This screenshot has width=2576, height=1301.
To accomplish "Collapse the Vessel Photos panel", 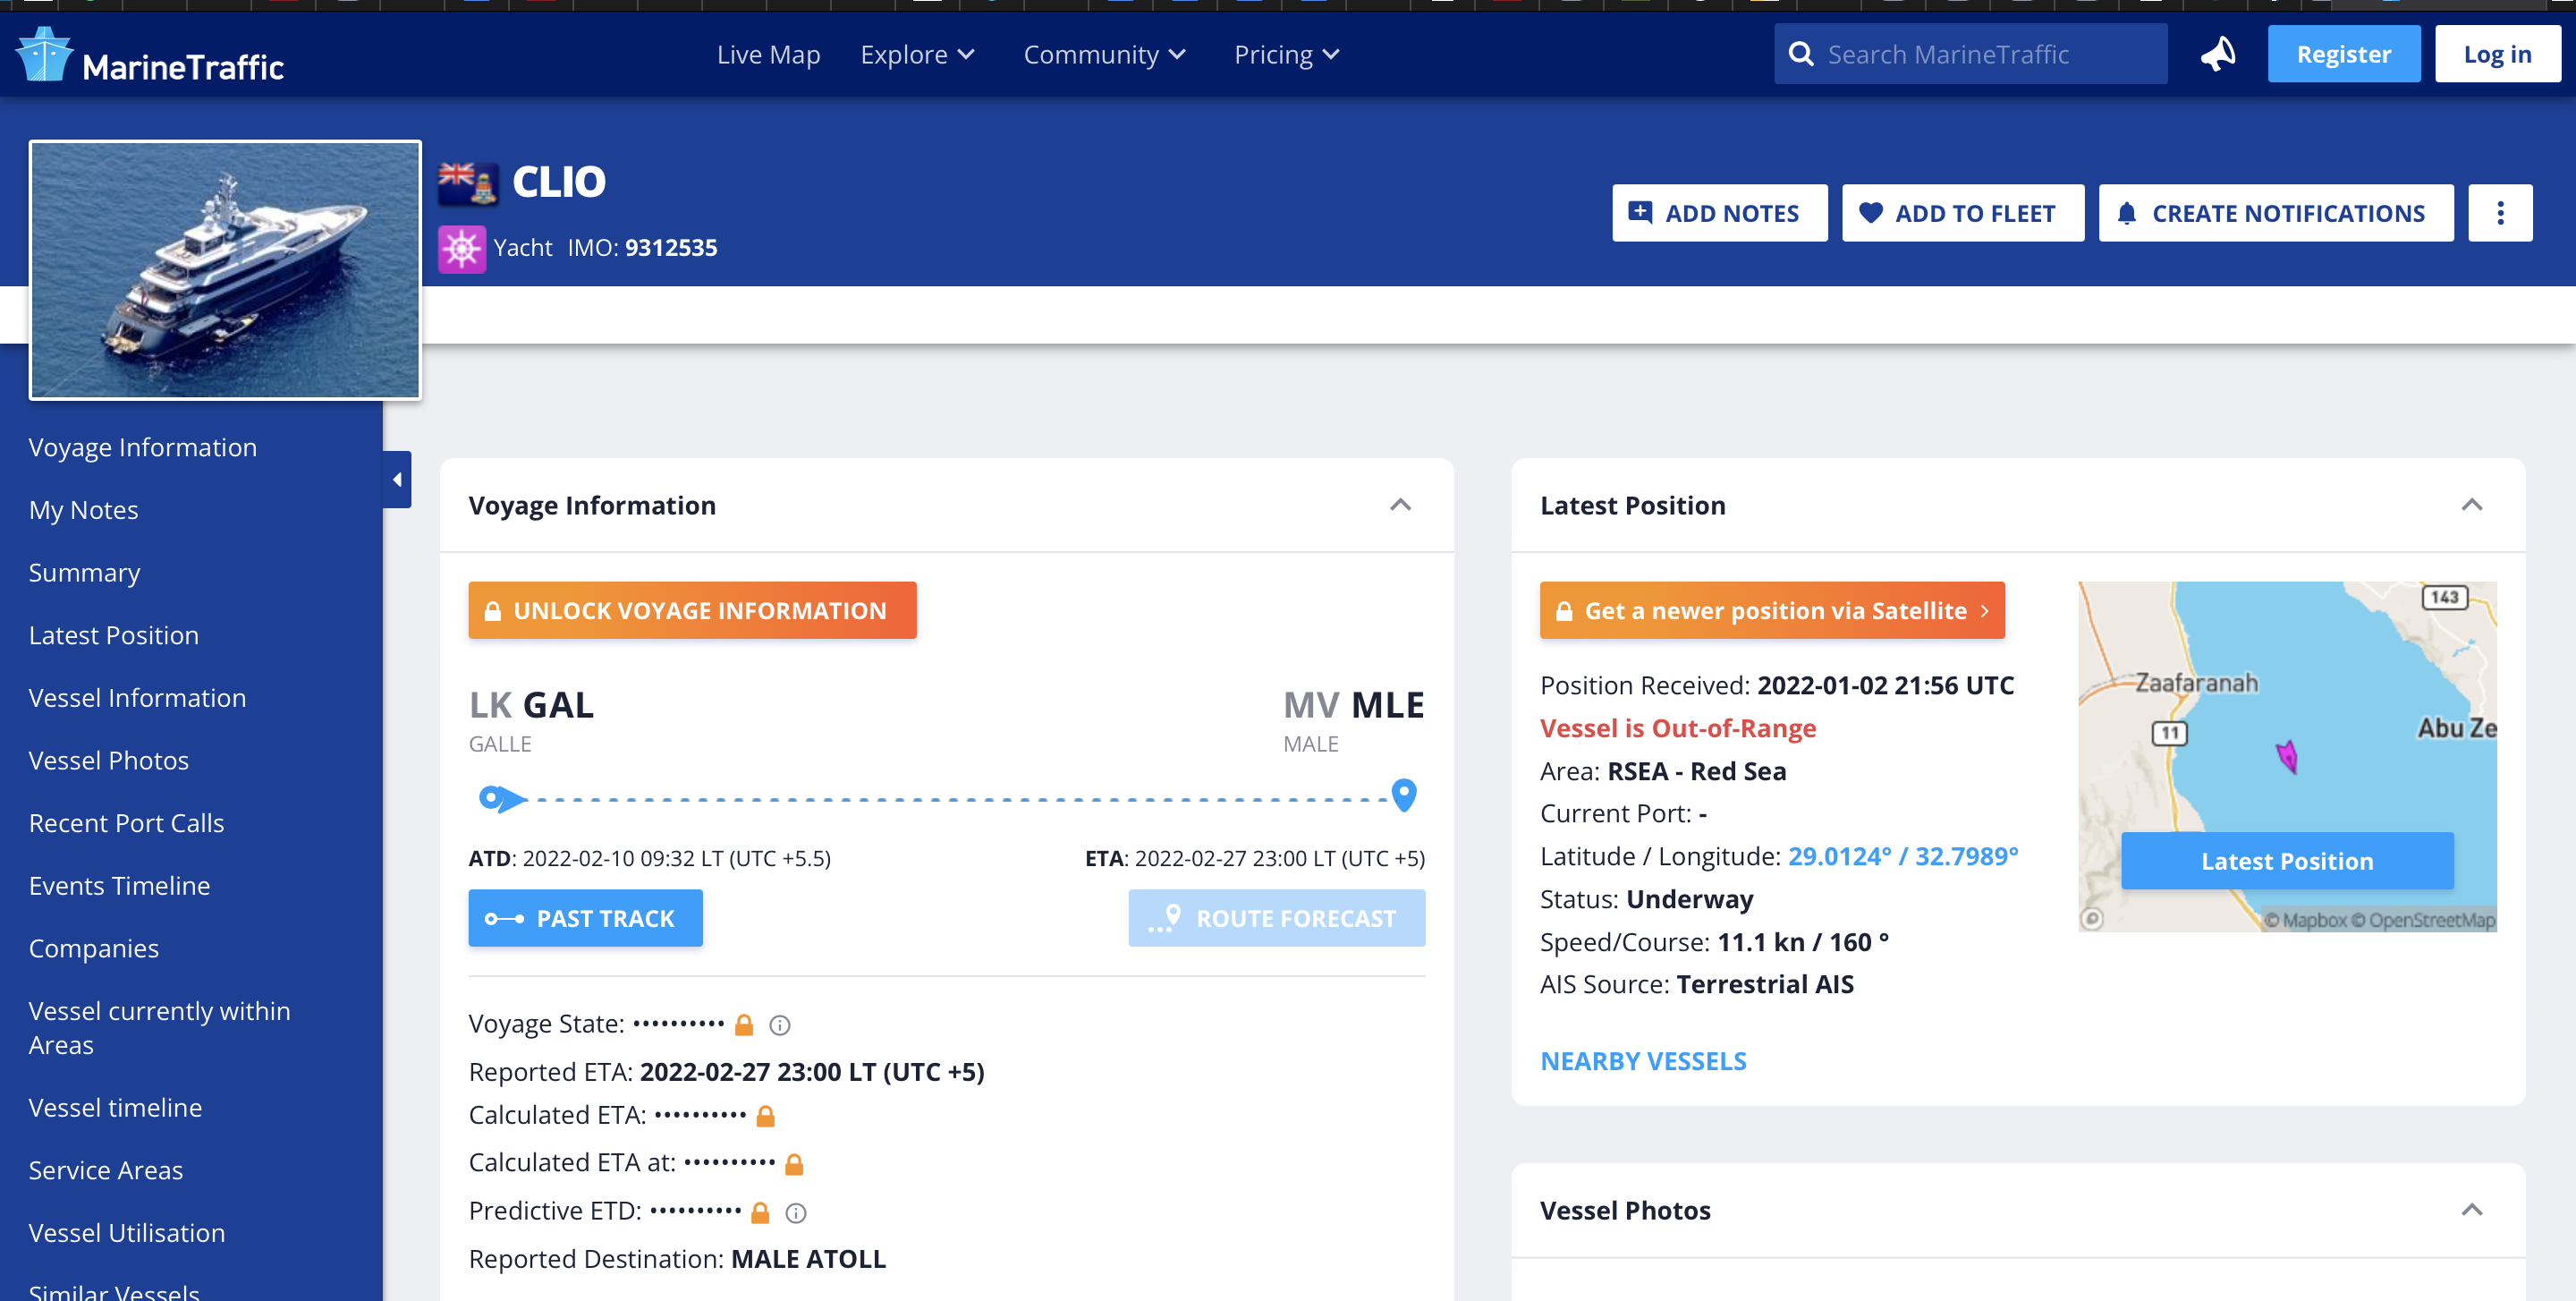I will 2471,1210.
